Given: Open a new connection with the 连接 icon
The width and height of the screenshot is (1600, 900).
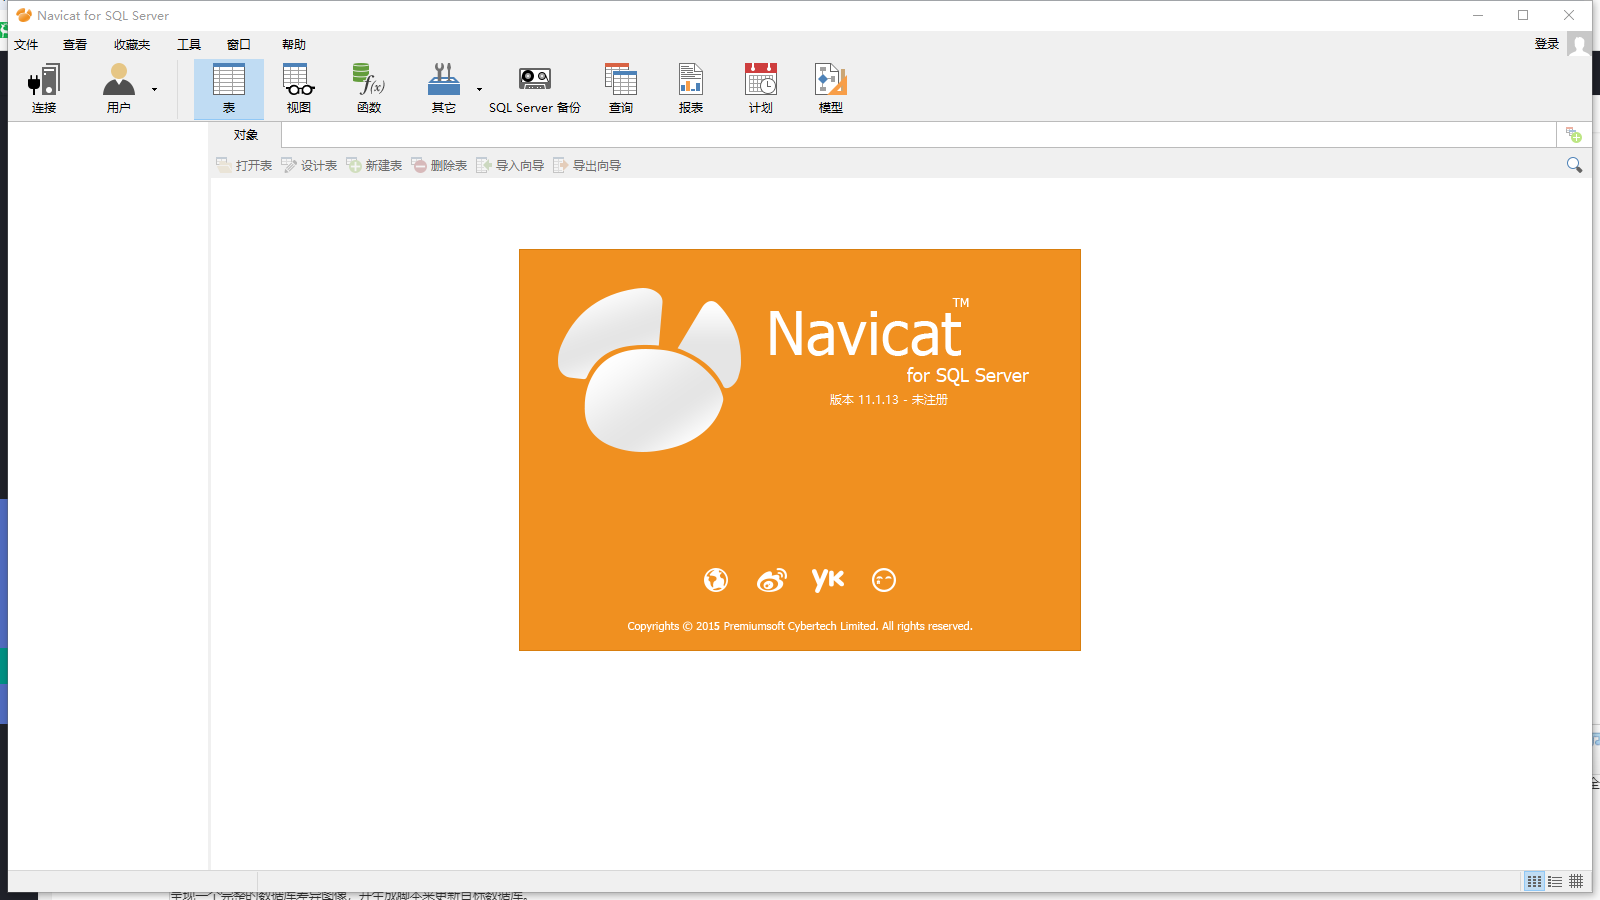Looking at the screenshot, I should 43,88.
